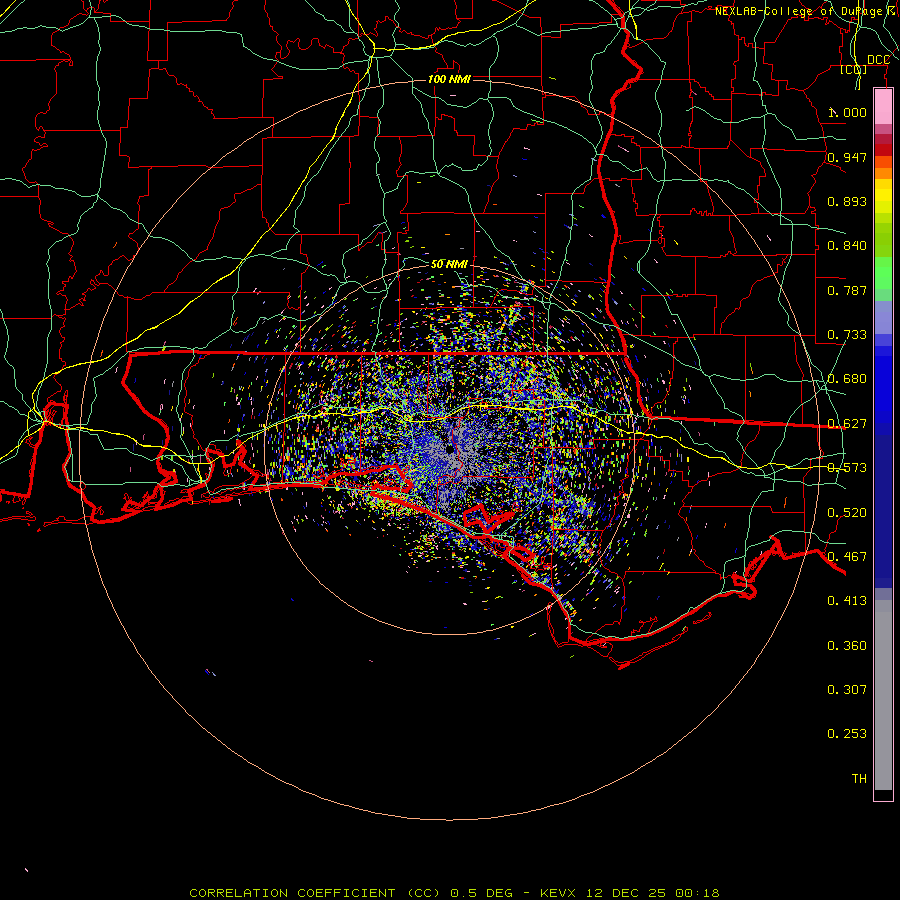Select the 0.947 scale label

click(847, 157)
